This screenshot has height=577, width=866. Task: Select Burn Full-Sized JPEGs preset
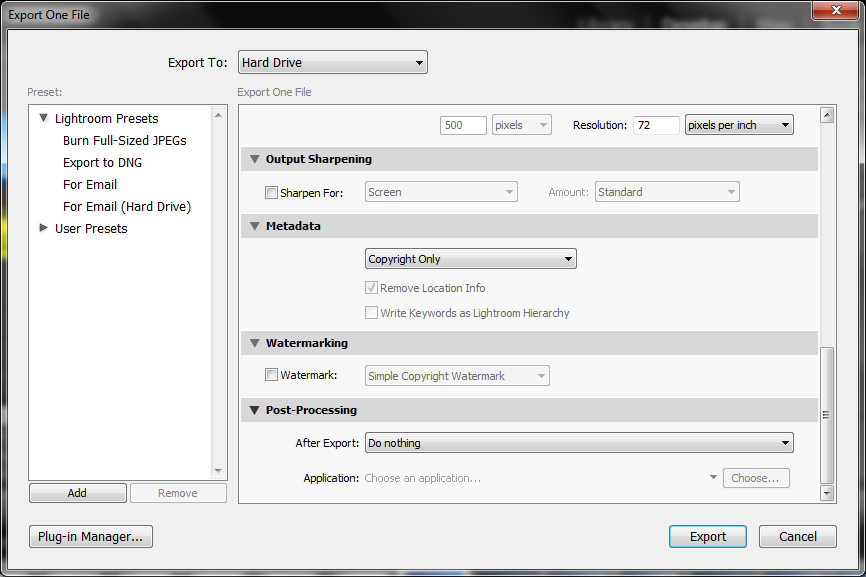click(x=125, y=141)
